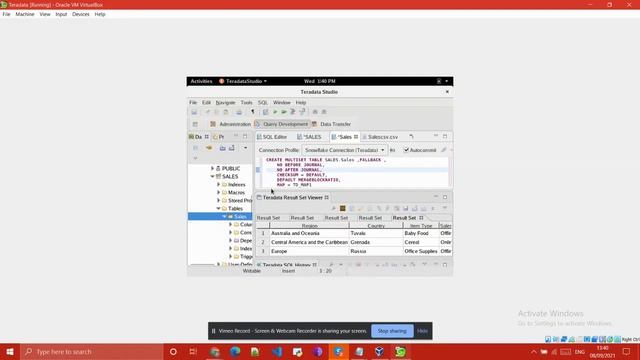Expand the Triggers folder under Sales table

tap(230, 256)
